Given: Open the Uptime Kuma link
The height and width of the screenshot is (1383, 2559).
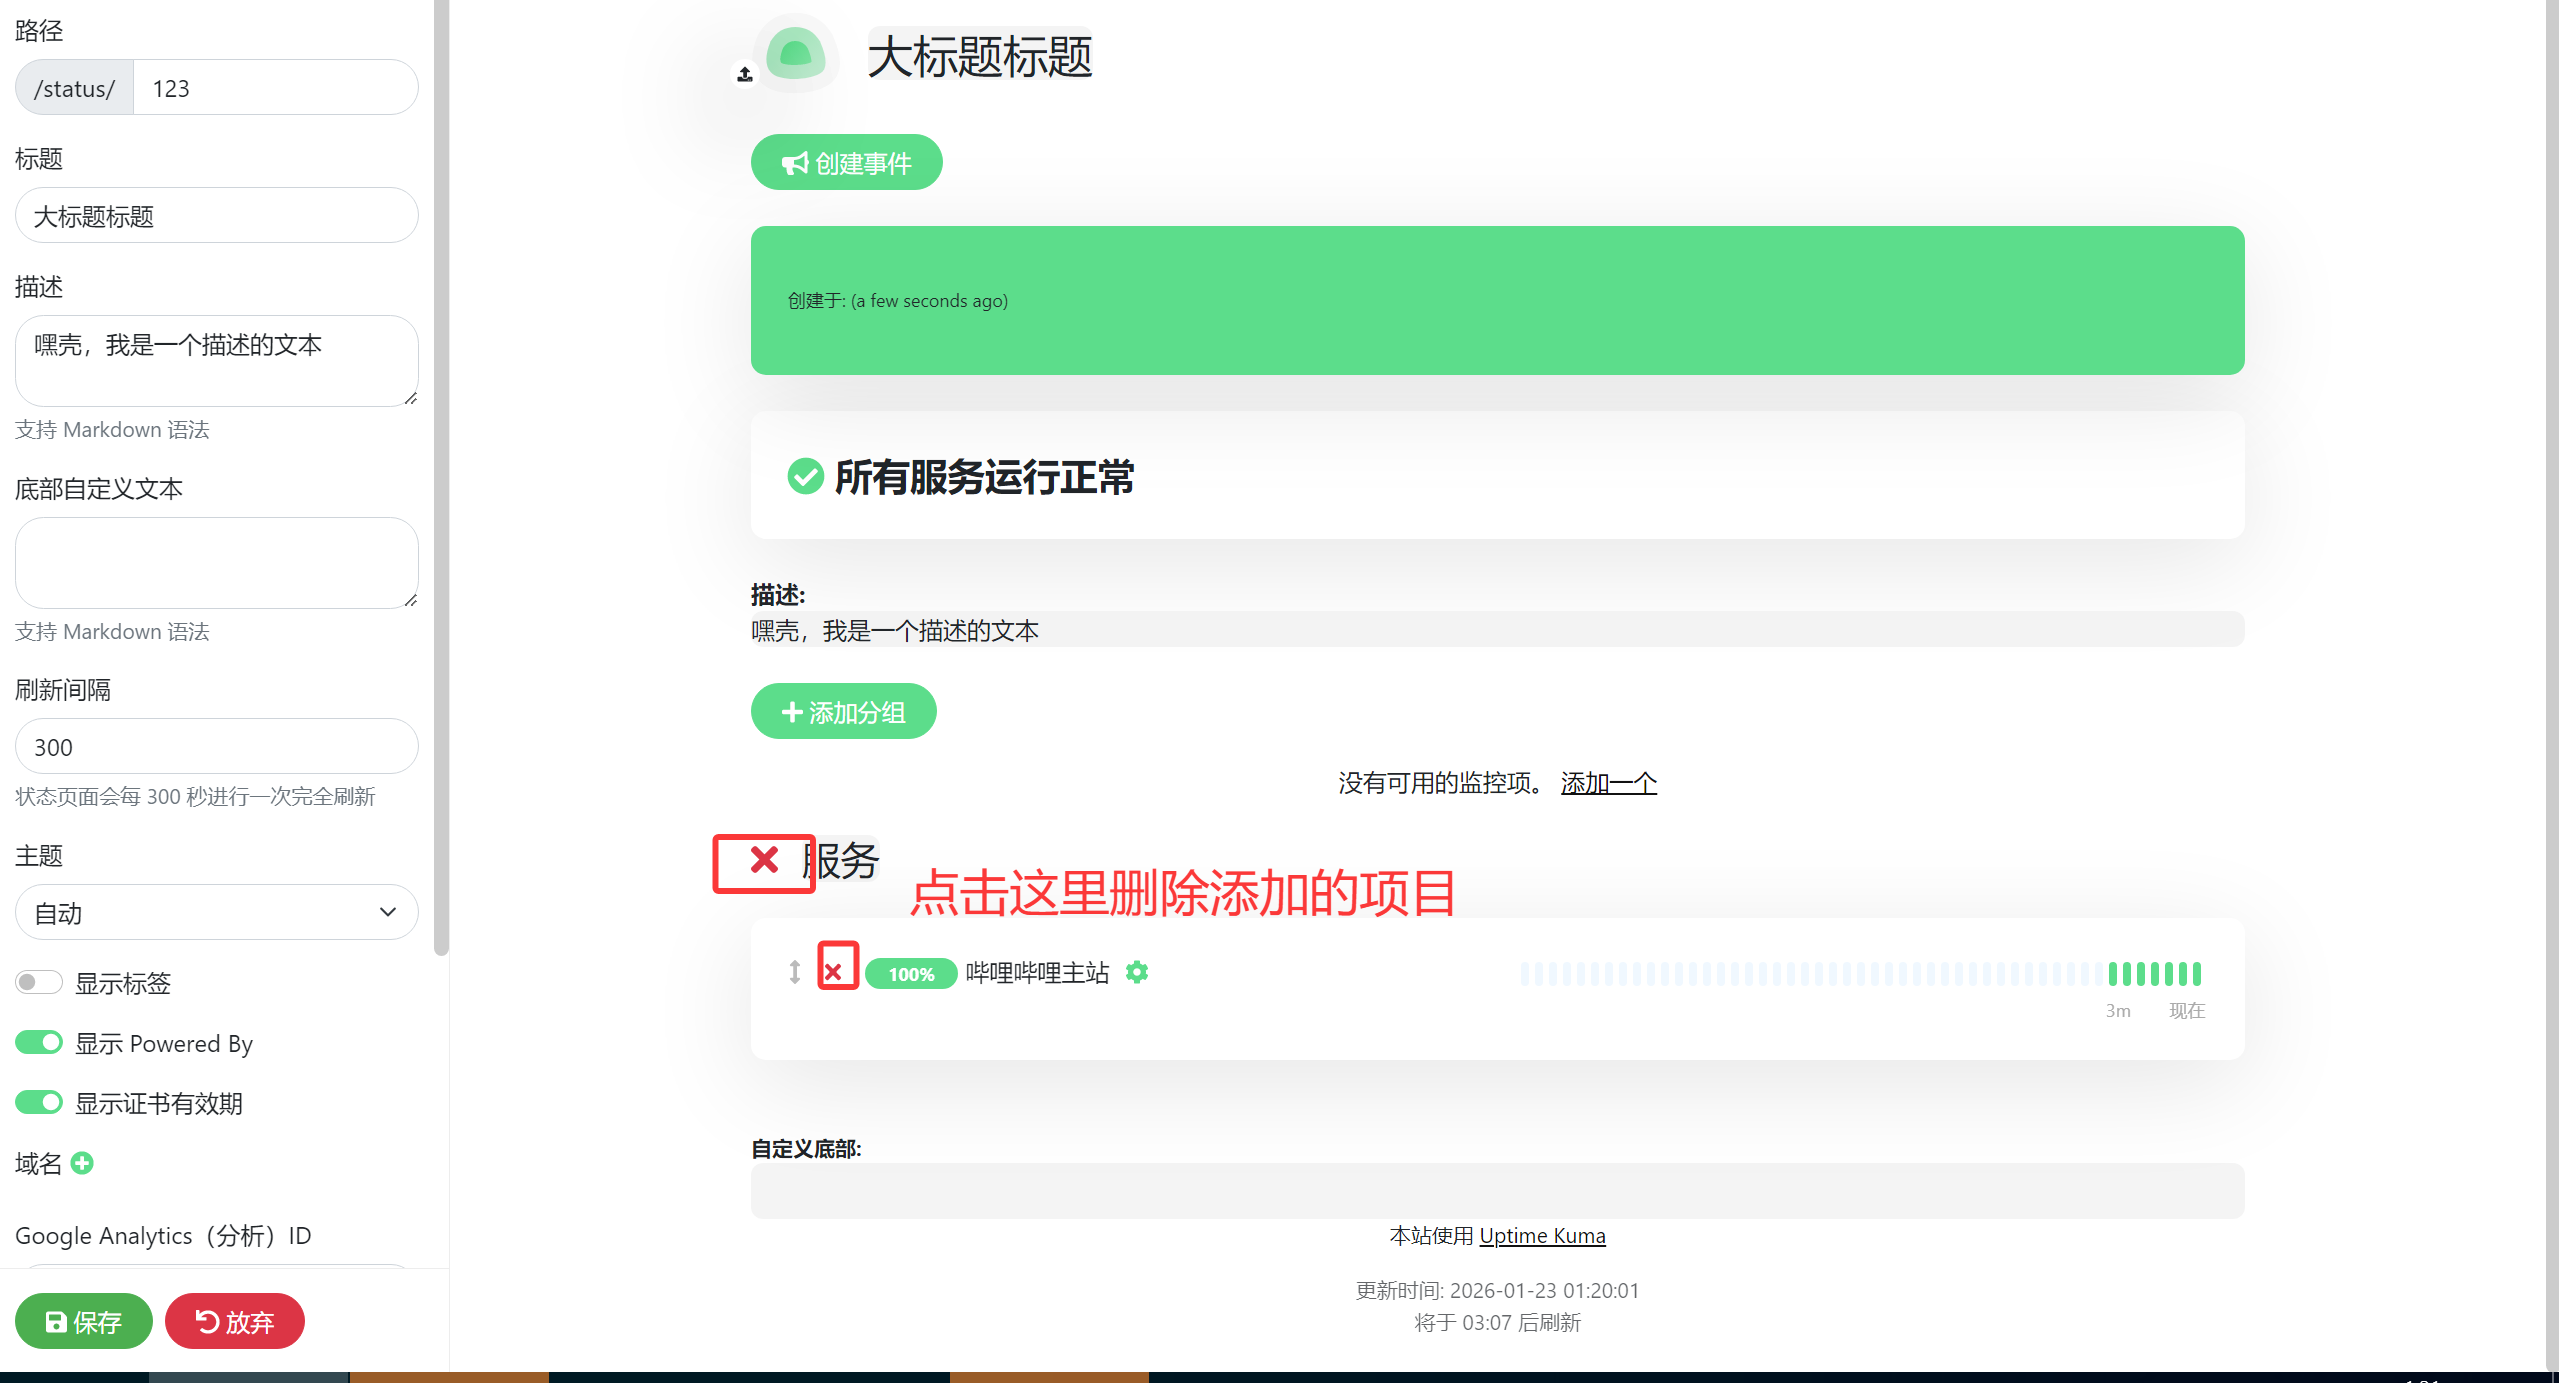Looking at the screenshot, I should [1542, 1236].
